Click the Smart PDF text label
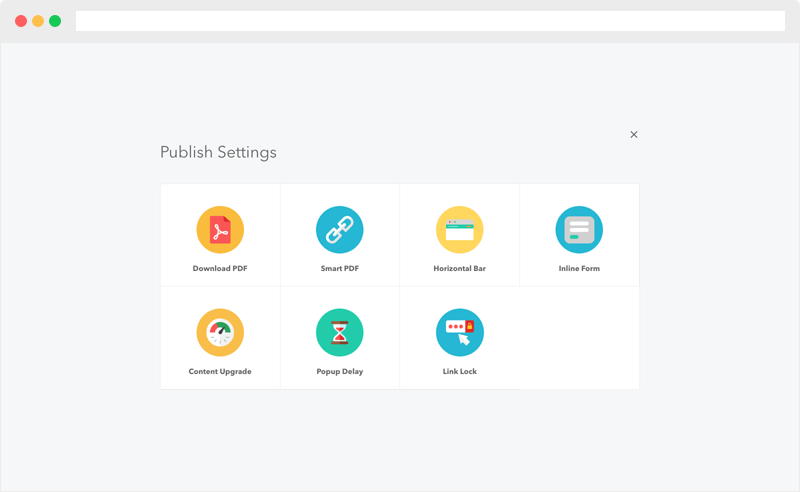This screenshot has width=800, height=492. [340, 269]
